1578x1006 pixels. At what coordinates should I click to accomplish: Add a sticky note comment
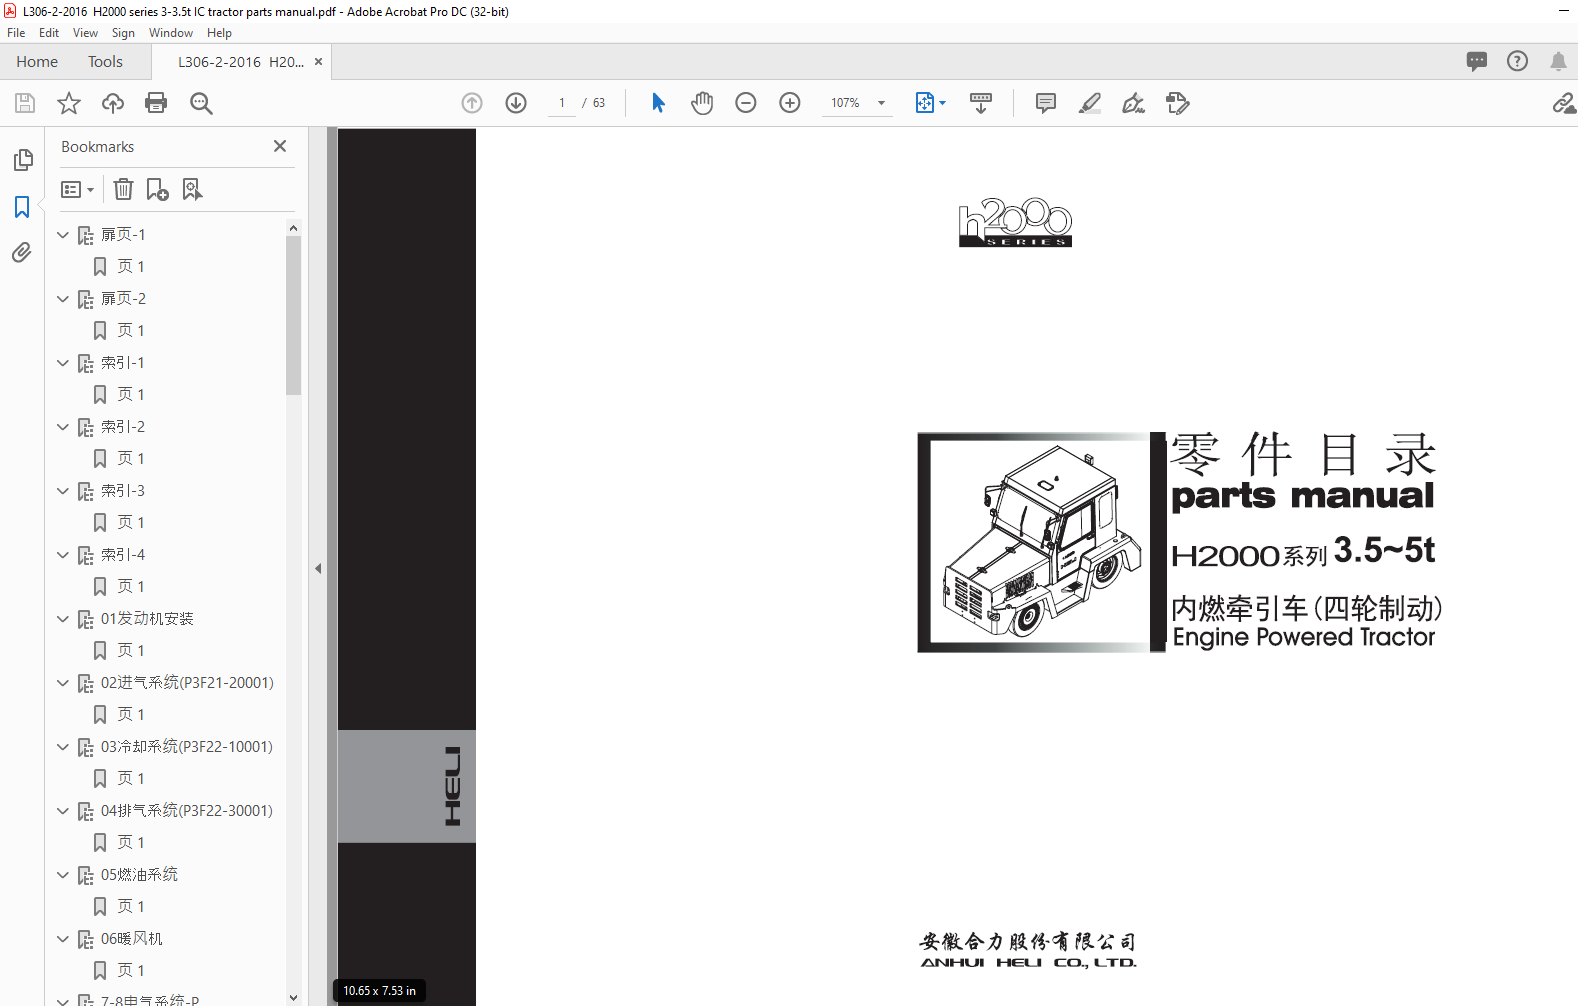pyautogui.click(x=1046, y=103)
